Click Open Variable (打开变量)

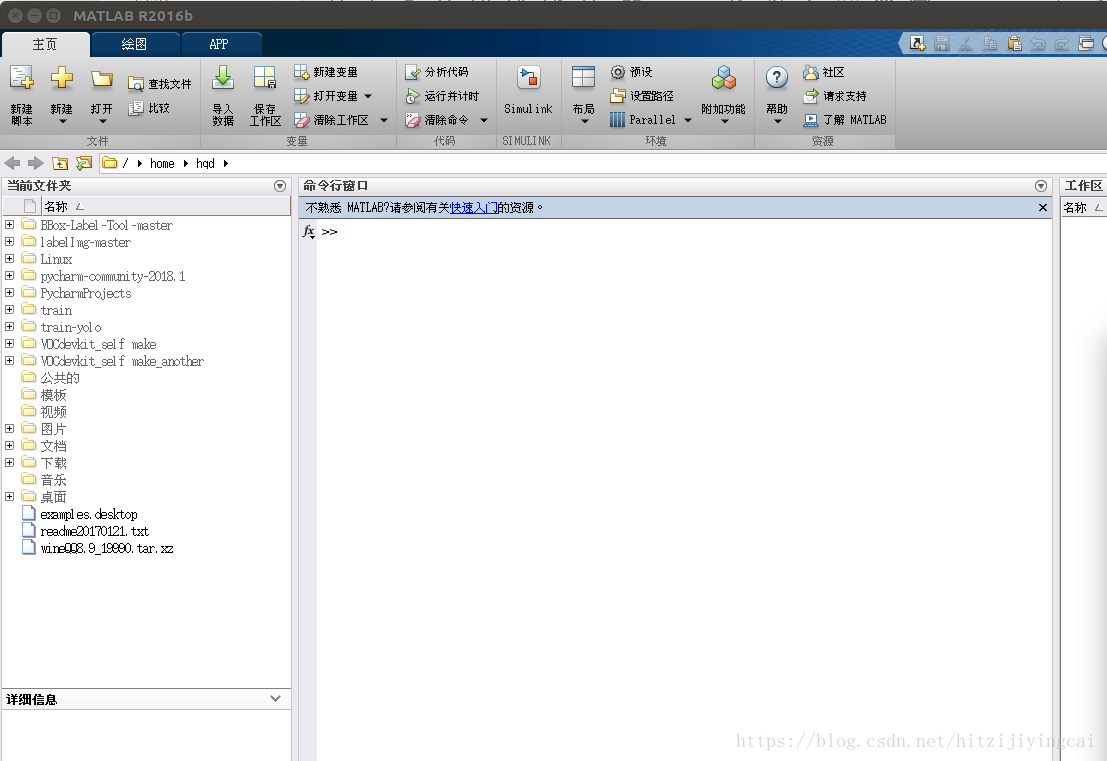point(326,96)
